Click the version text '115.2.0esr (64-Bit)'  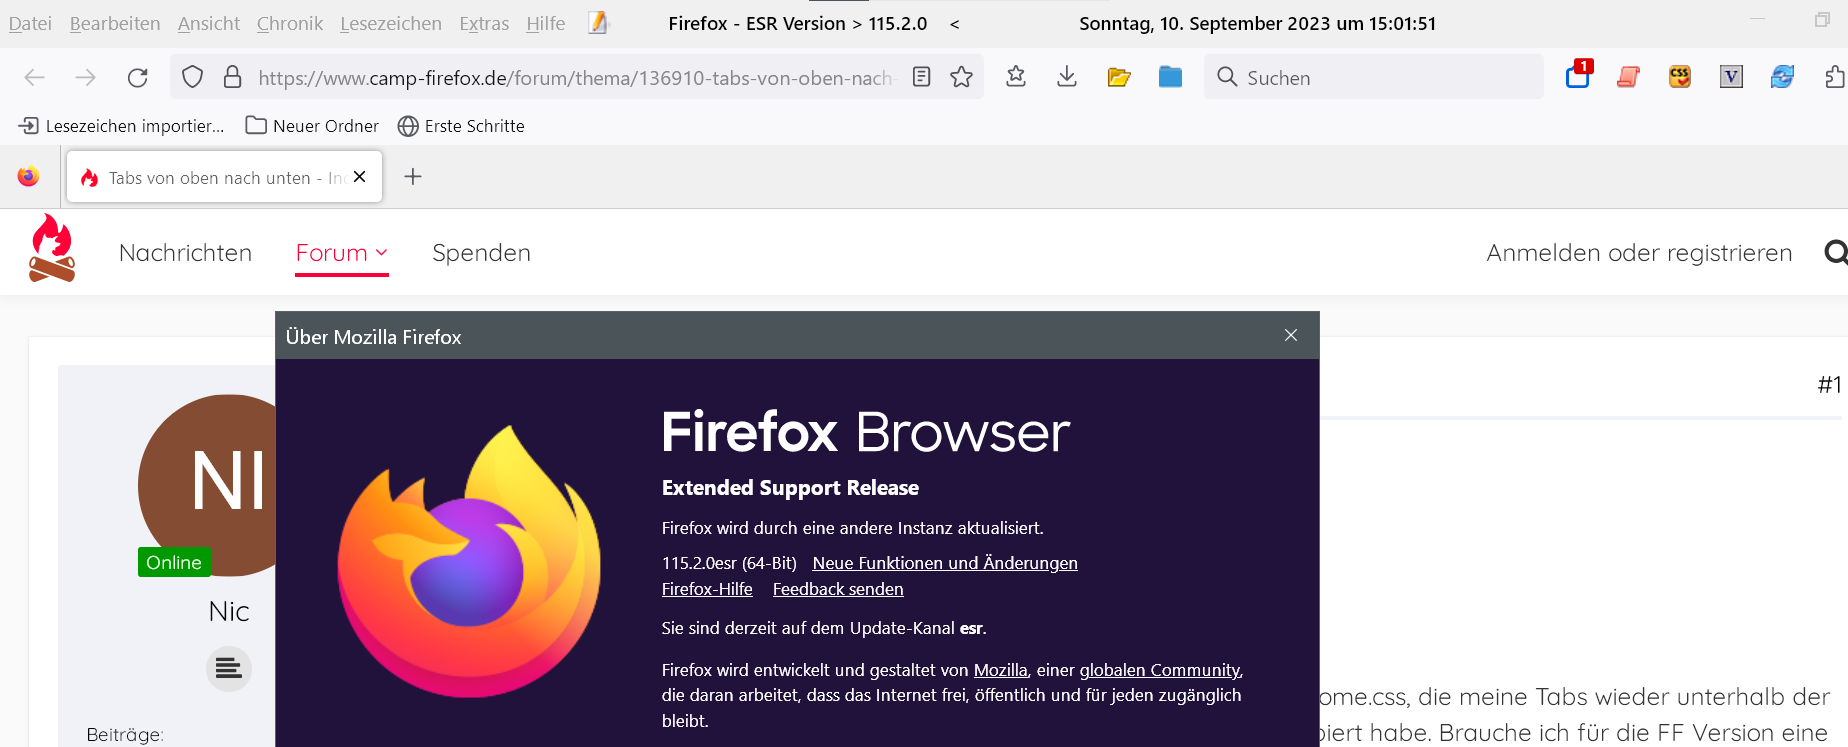click(729, 563)
